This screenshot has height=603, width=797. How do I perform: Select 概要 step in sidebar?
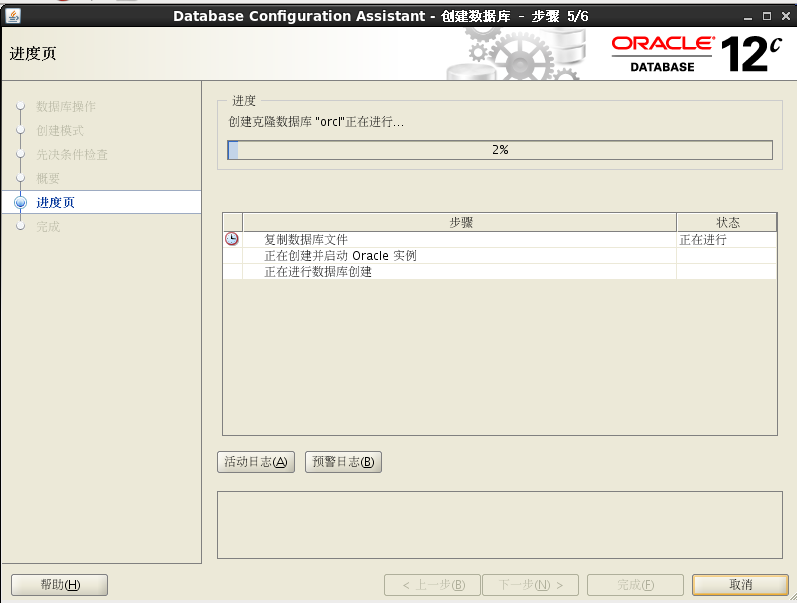[x=48, y=178]
